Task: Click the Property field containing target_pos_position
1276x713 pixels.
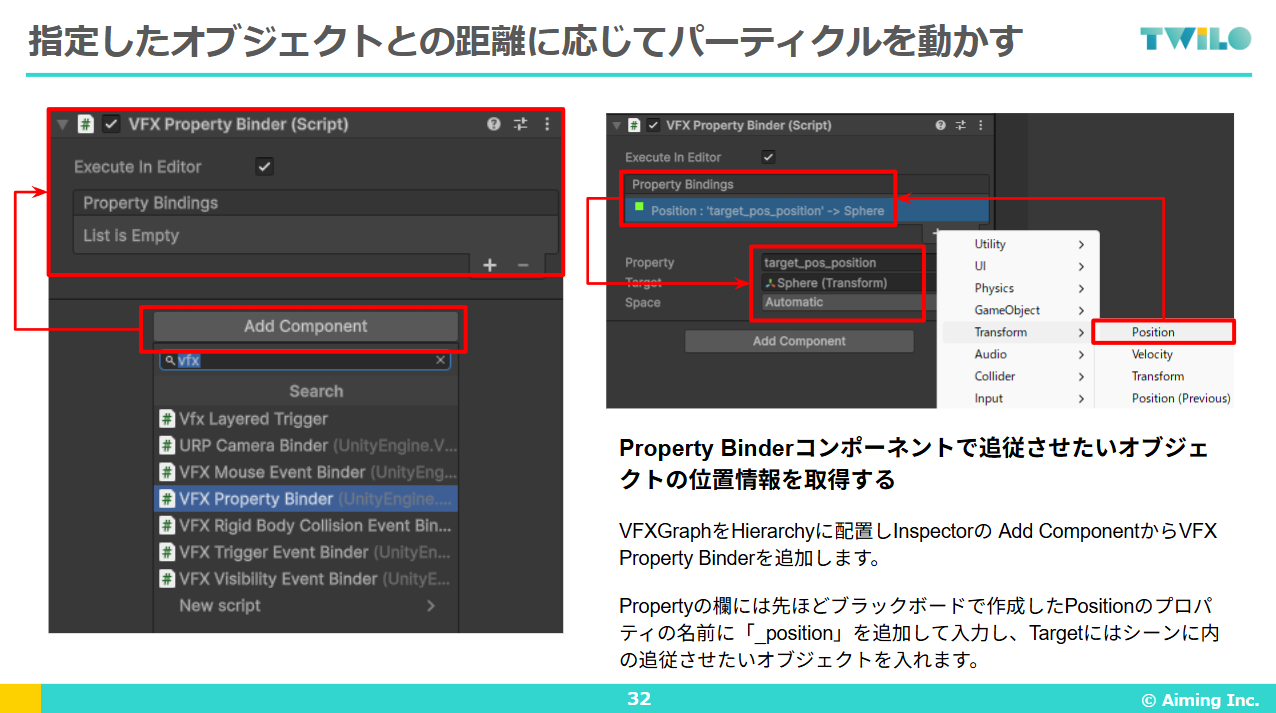Action: click(x=840, y=263)
